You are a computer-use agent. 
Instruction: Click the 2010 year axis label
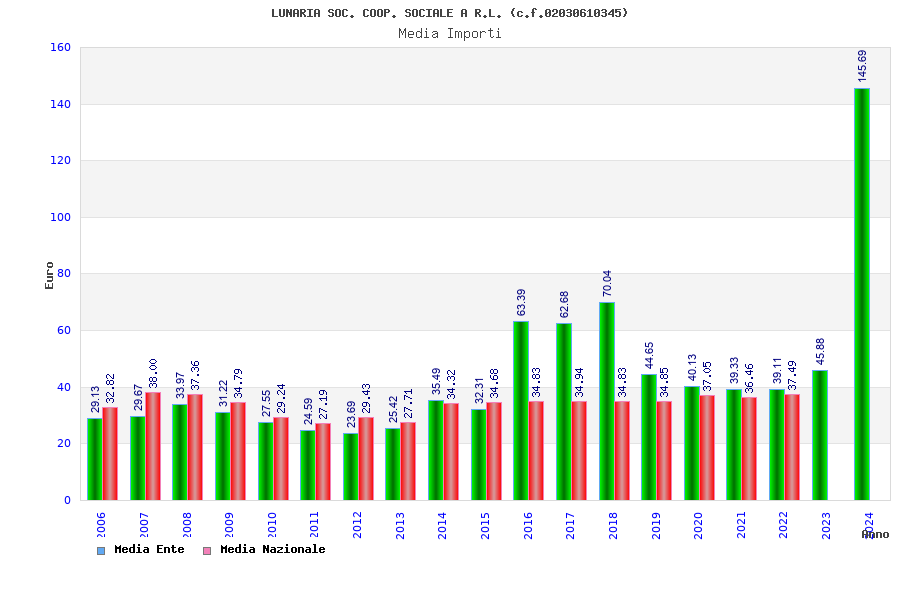pos(272,525)
